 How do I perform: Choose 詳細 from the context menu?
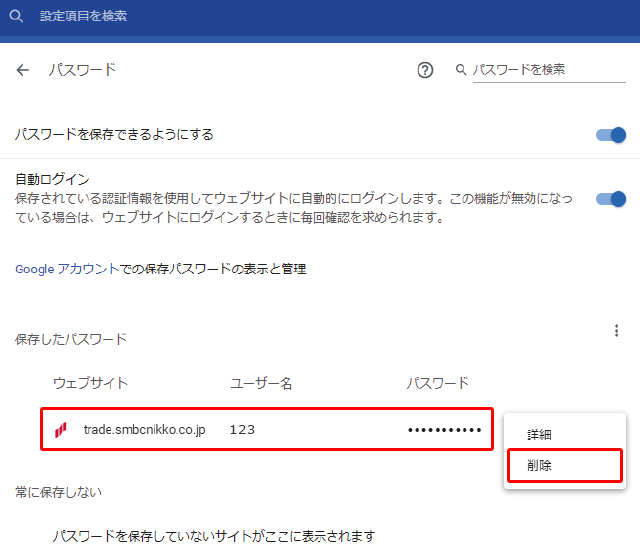pos(540,435)
